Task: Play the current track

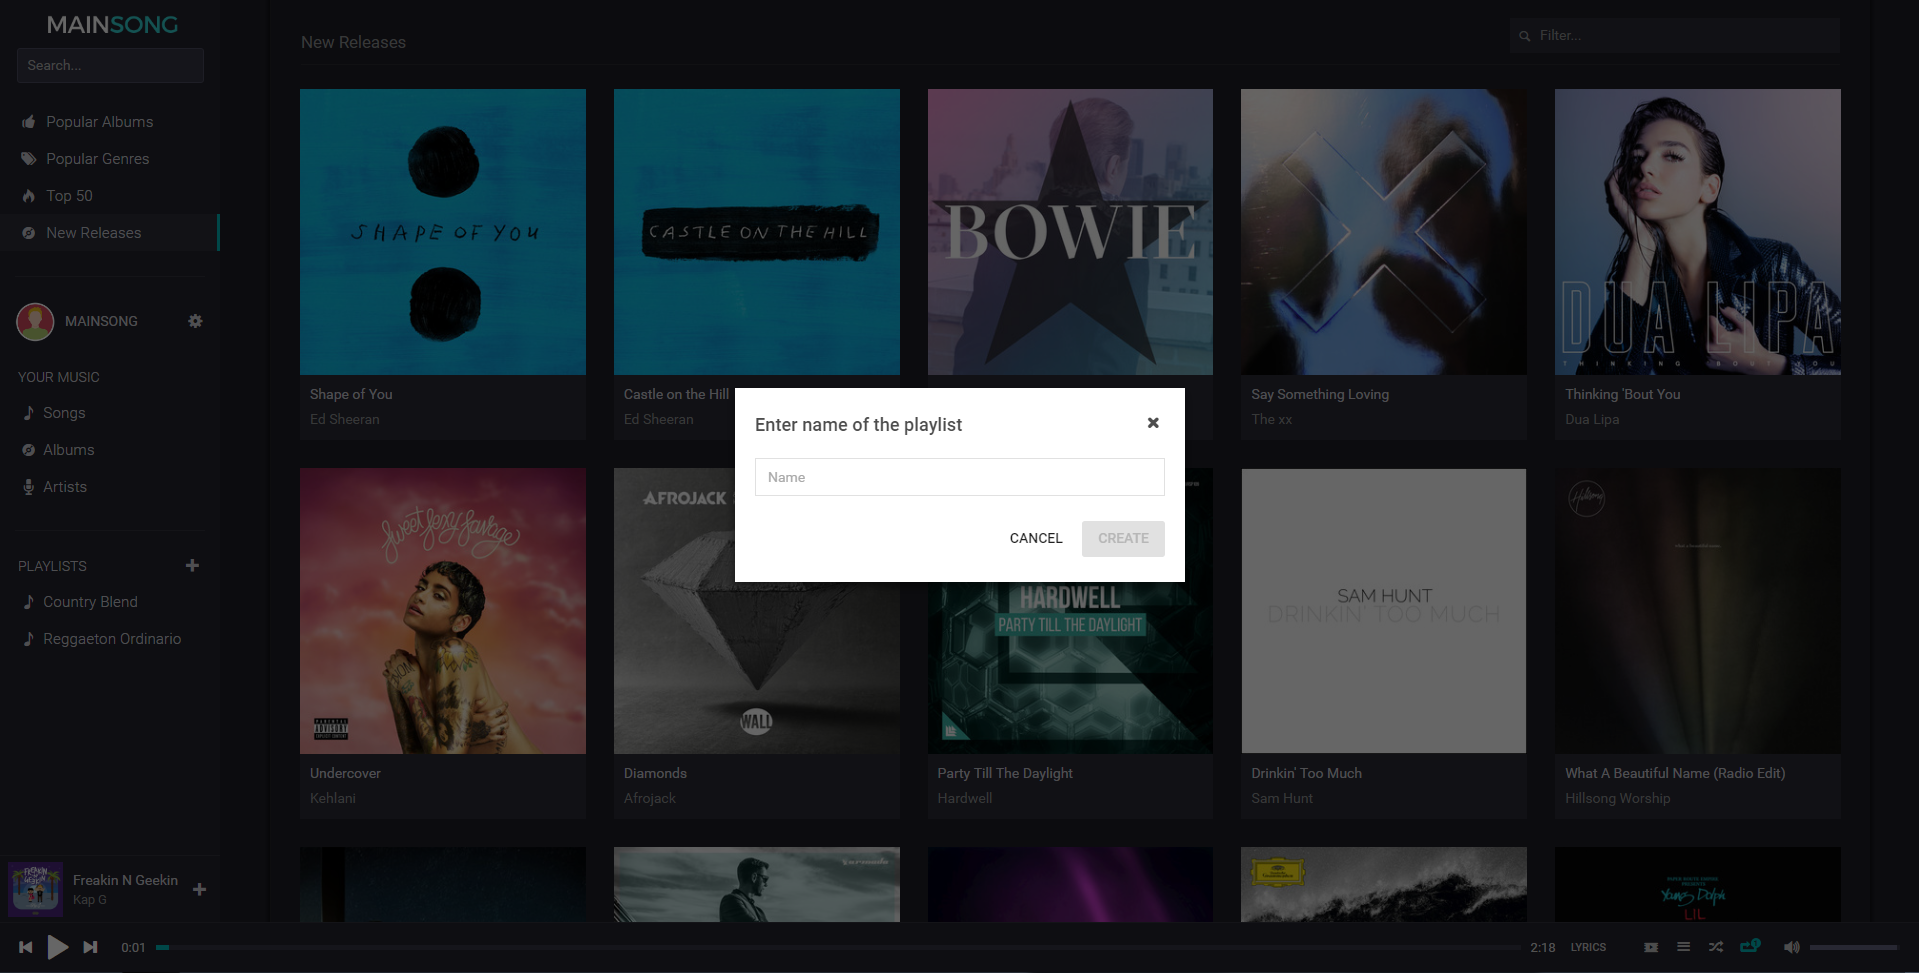Action: 58,947
